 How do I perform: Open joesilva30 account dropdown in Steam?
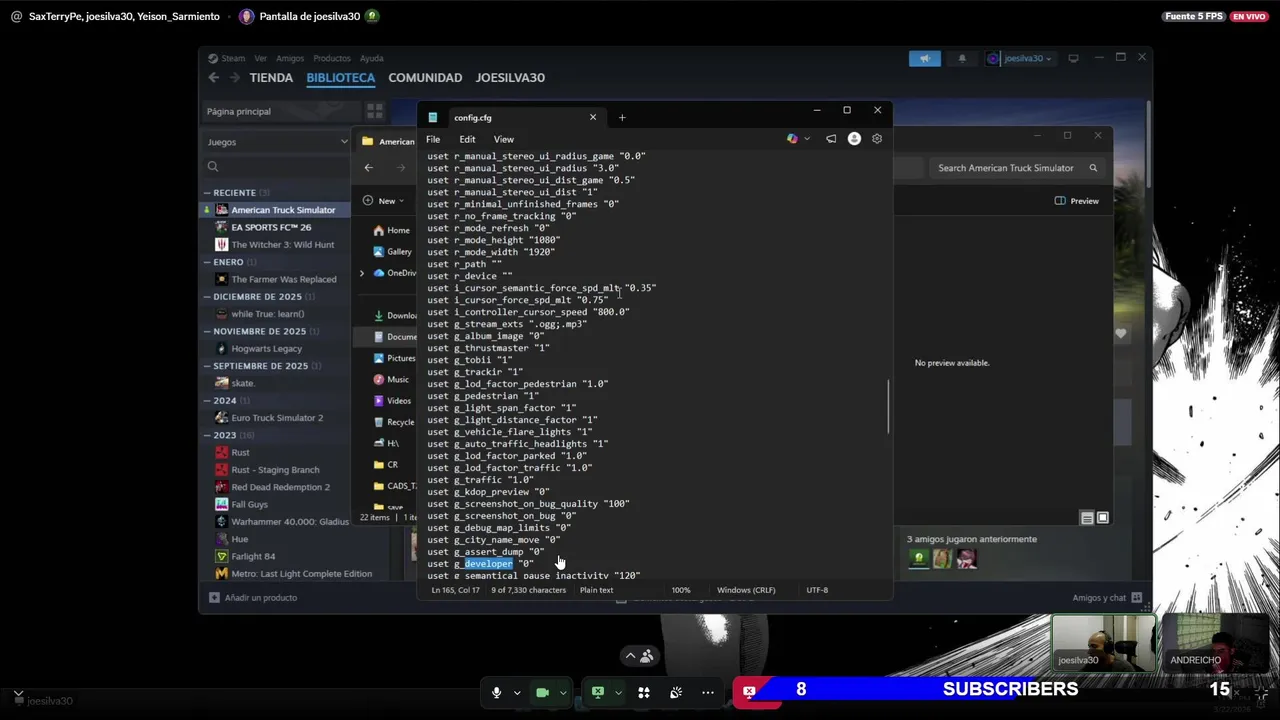(1020, 58)
